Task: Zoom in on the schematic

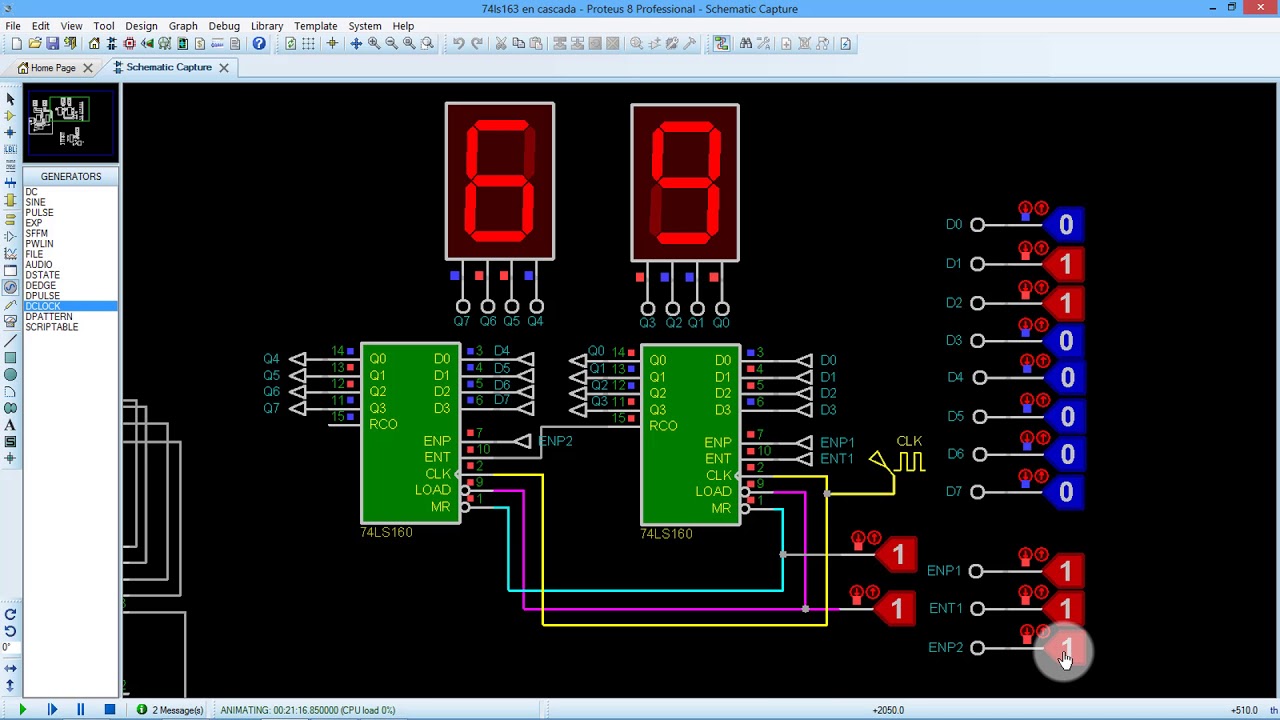Action: (x=374, y=44)
